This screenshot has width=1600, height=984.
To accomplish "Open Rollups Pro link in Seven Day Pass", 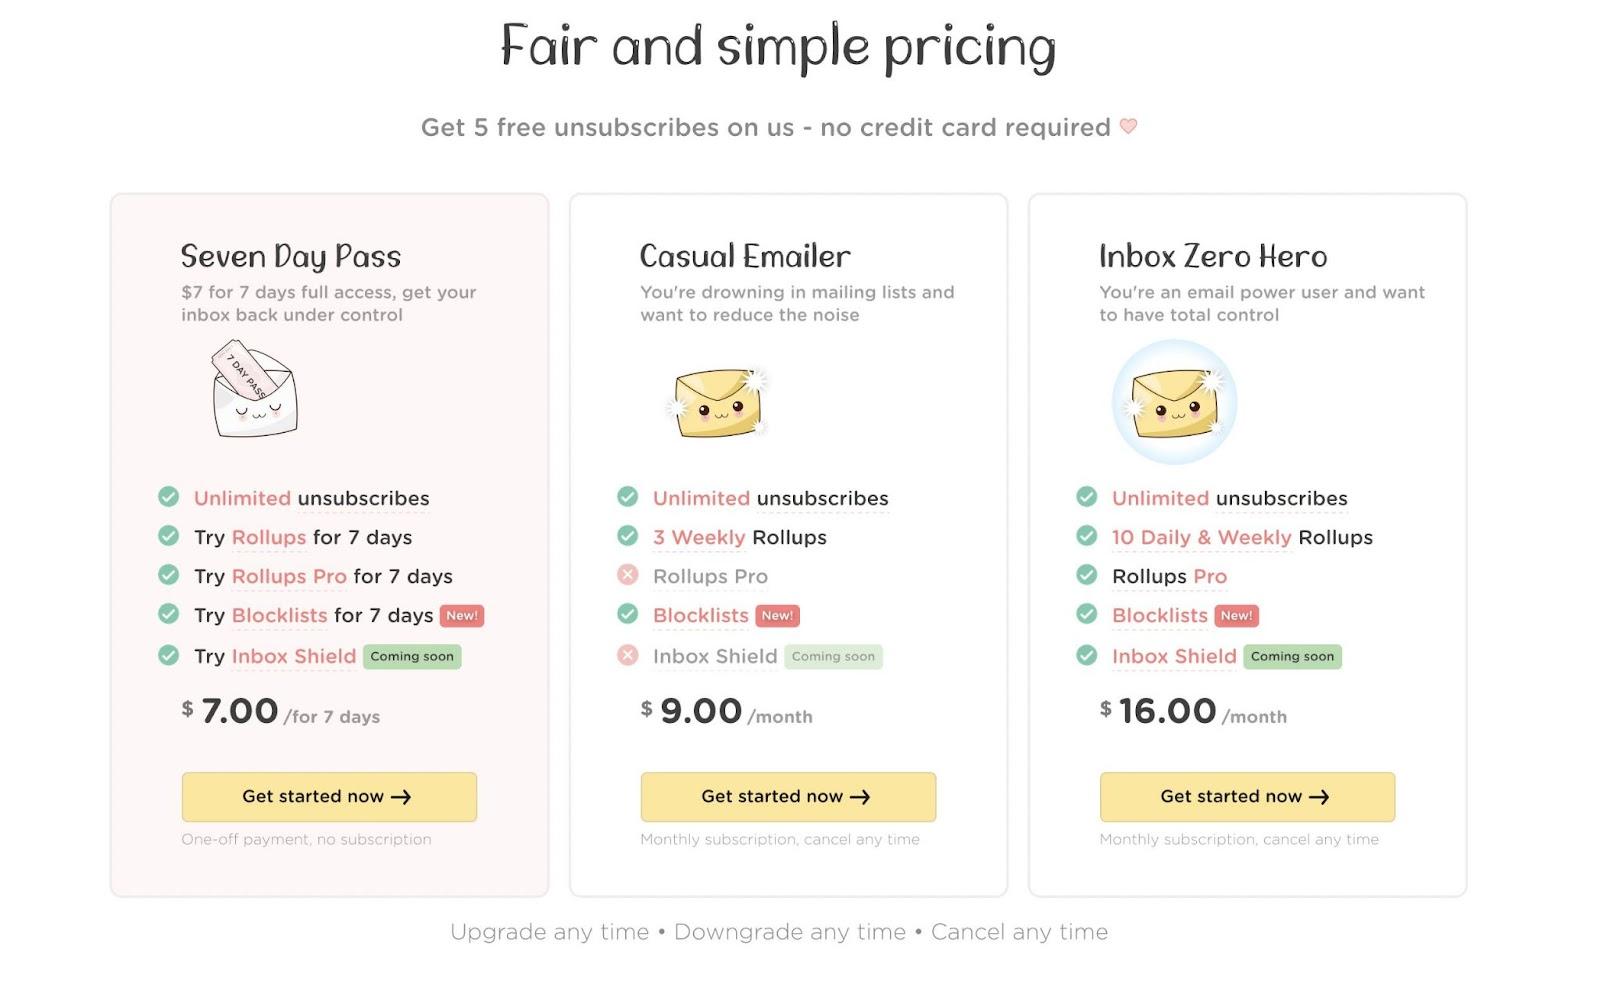I will click(x=289, y=576).
